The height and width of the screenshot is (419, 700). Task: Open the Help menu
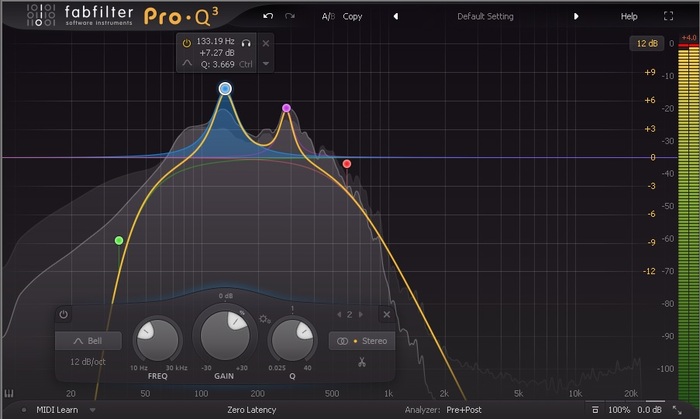click(629, 17)
